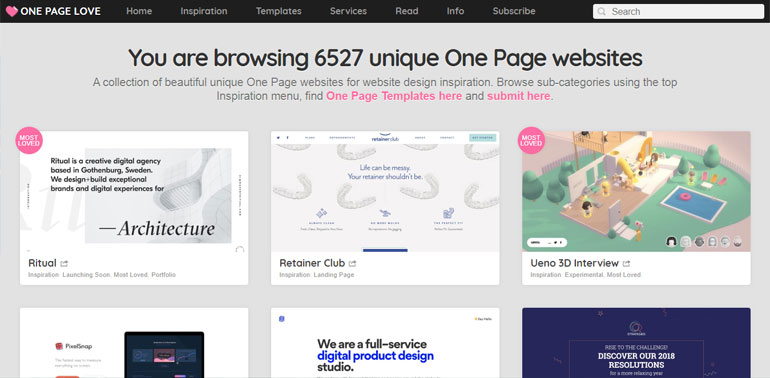Go to the Read menu item
The height and width of the screenshot is (378, 770).
407,11
